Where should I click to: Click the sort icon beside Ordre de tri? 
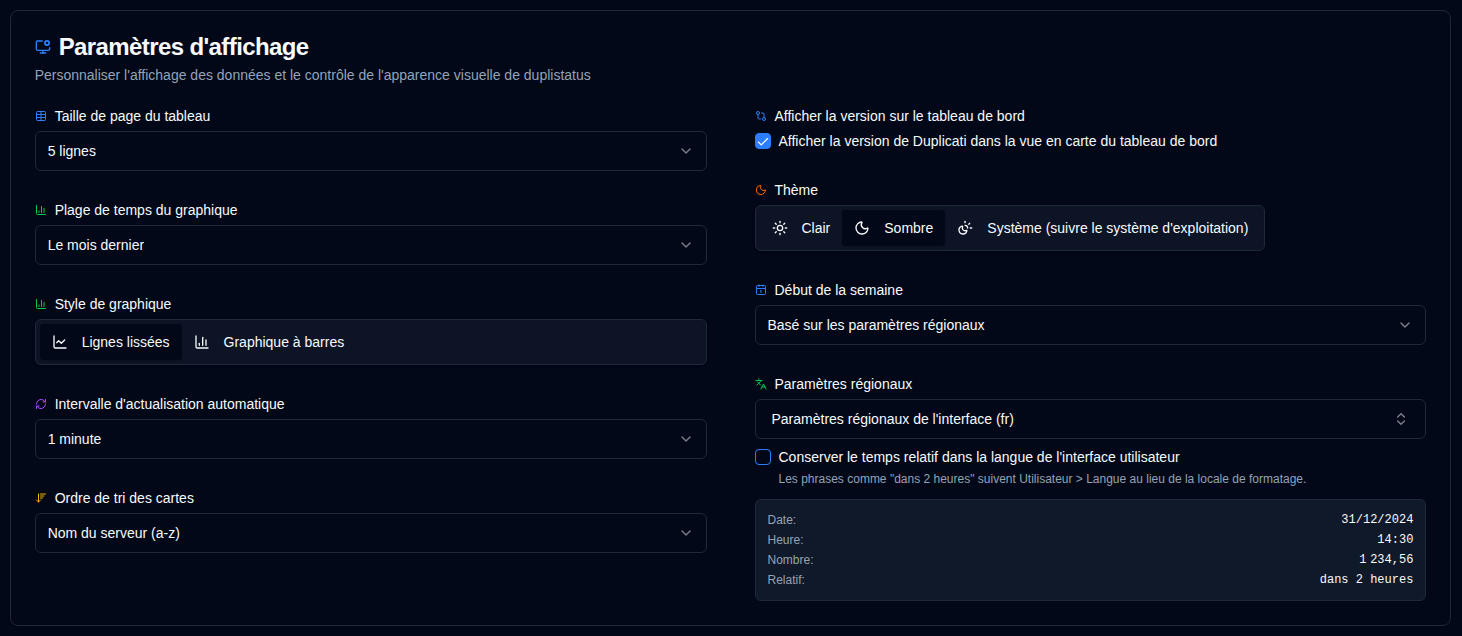coord(41,498)
